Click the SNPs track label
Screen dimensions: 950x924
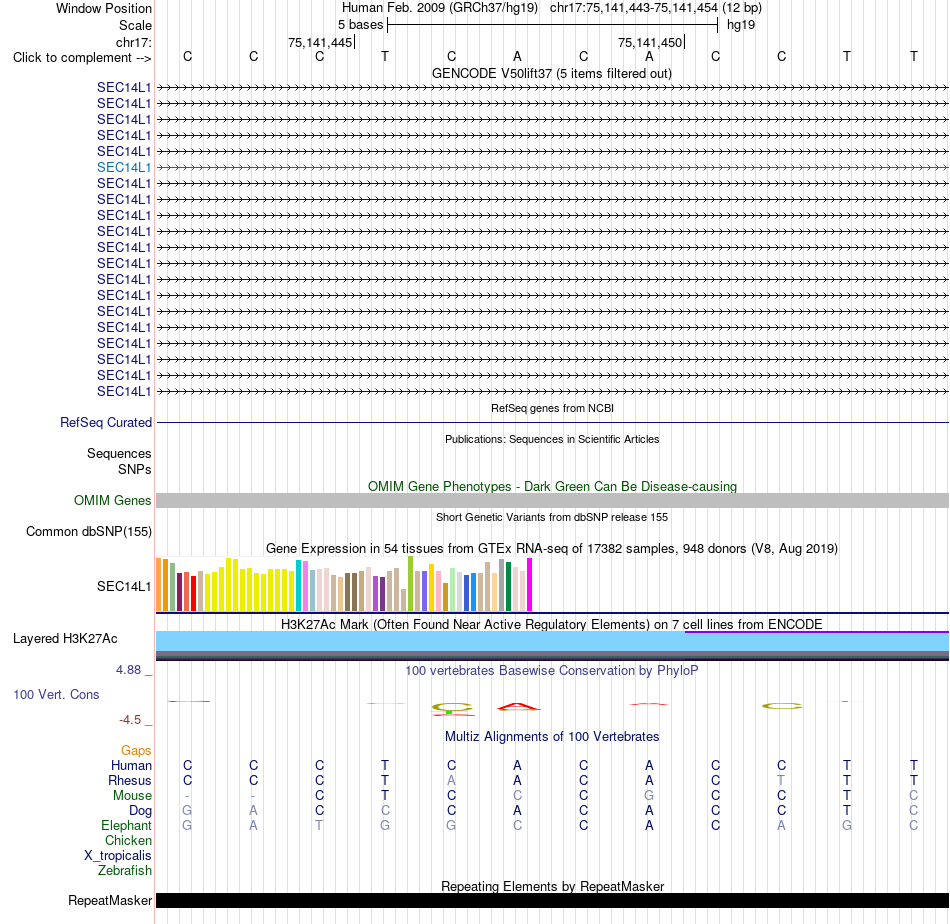pyautogui.click(x=135, y=470)
